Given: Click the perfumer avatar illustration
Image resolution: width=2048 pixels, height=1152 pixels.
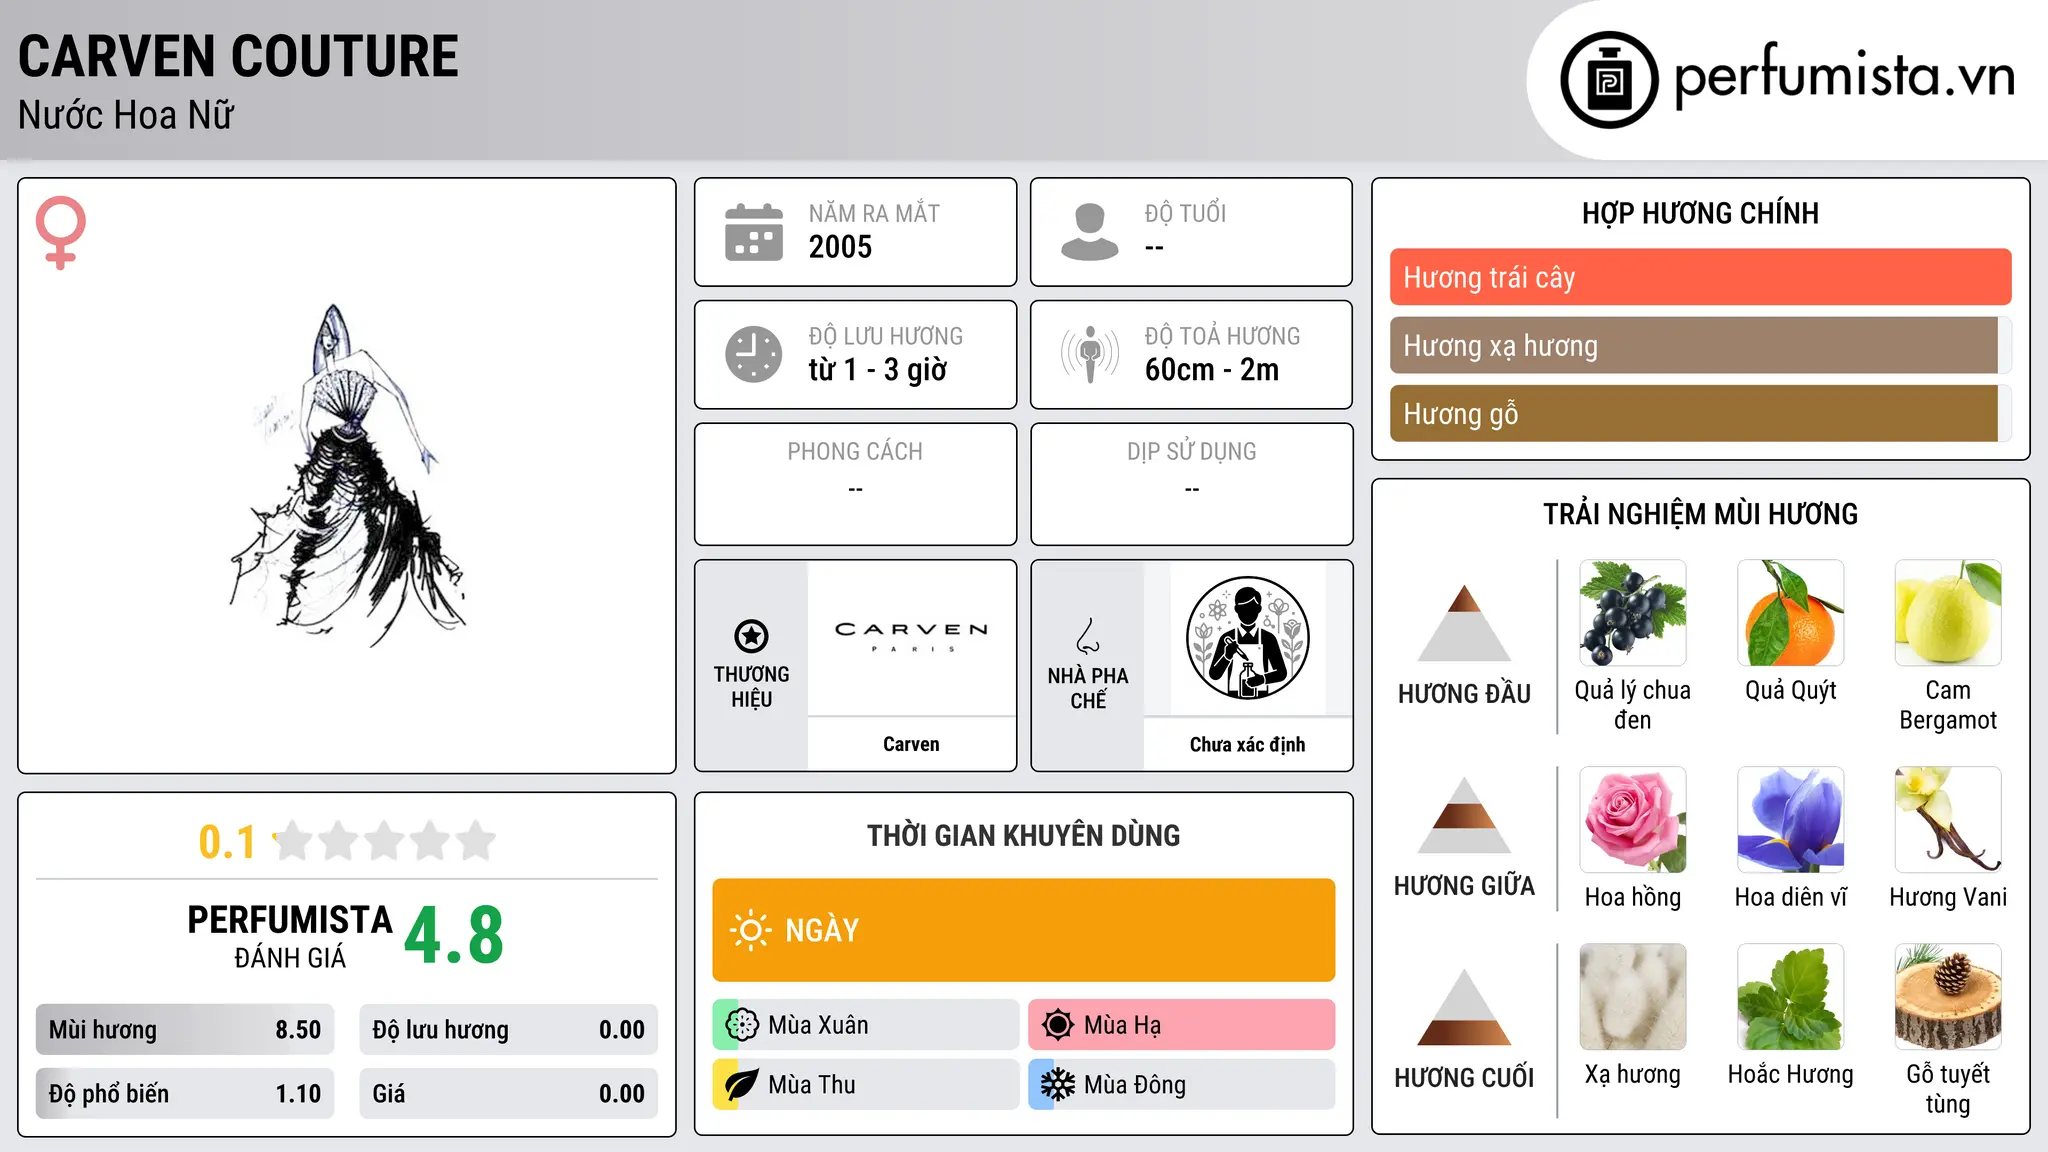Looking at the screenshot, I should point(1247,638).
